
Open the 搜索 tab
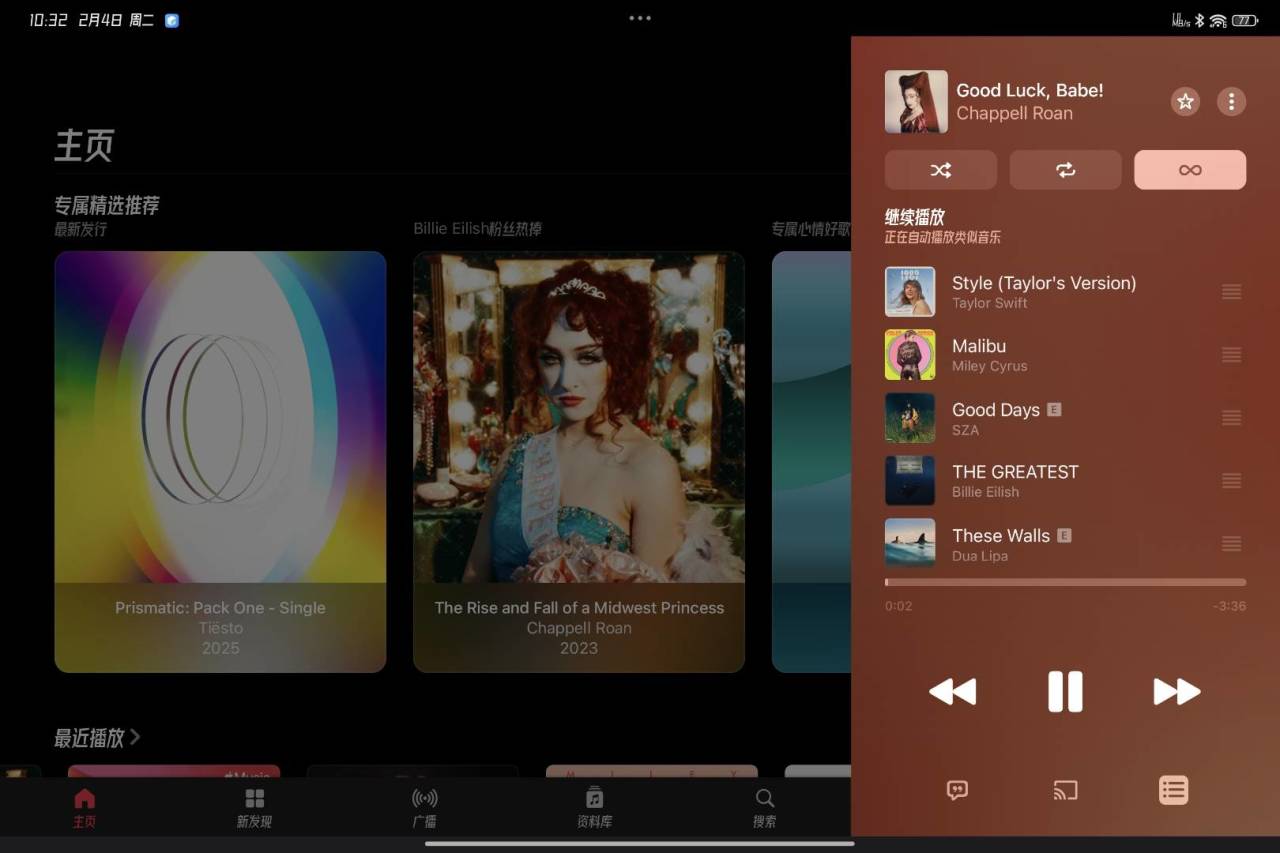(x=764, y=809)
